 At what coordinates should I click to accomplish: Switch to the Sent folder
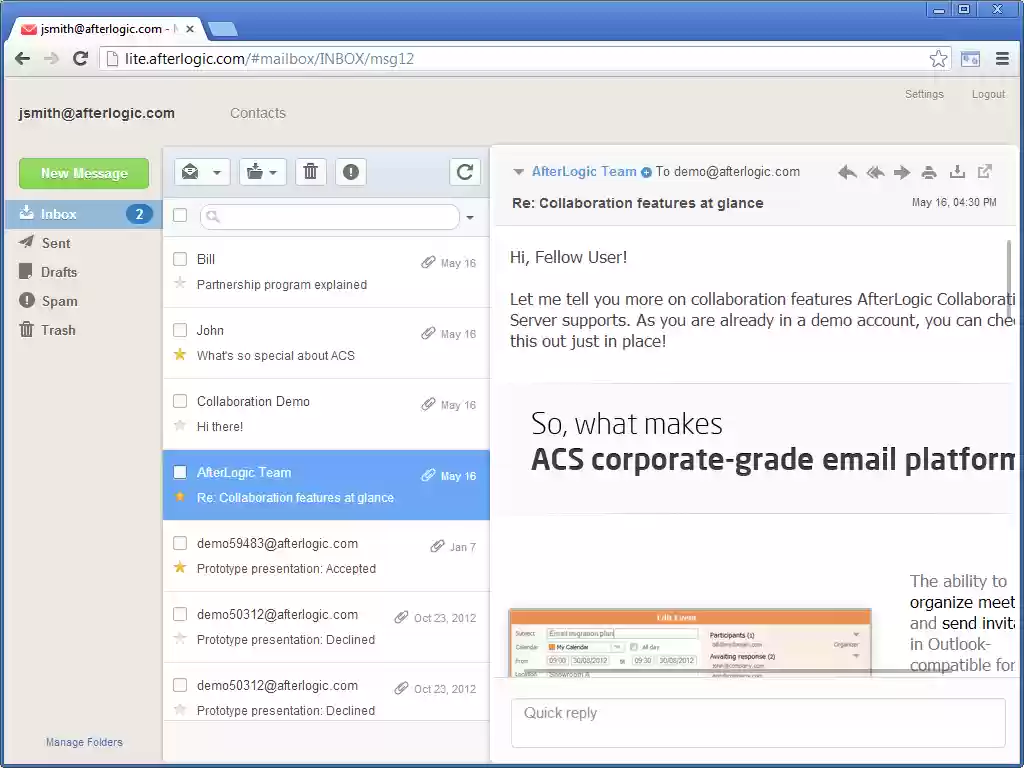pos(55,242)
